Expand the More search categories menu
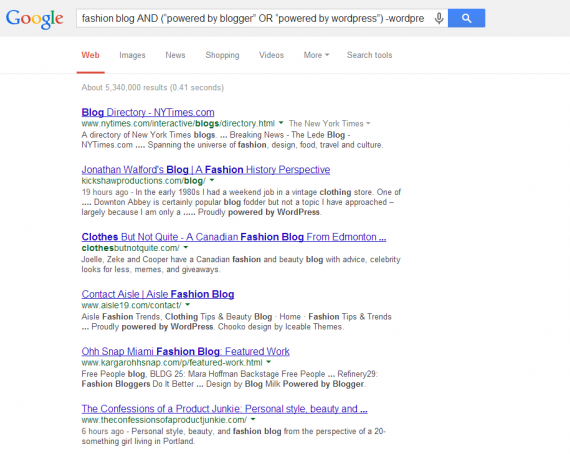Viewport: 570px width, 454px height. pyautogui.click(x=316, y=55)
